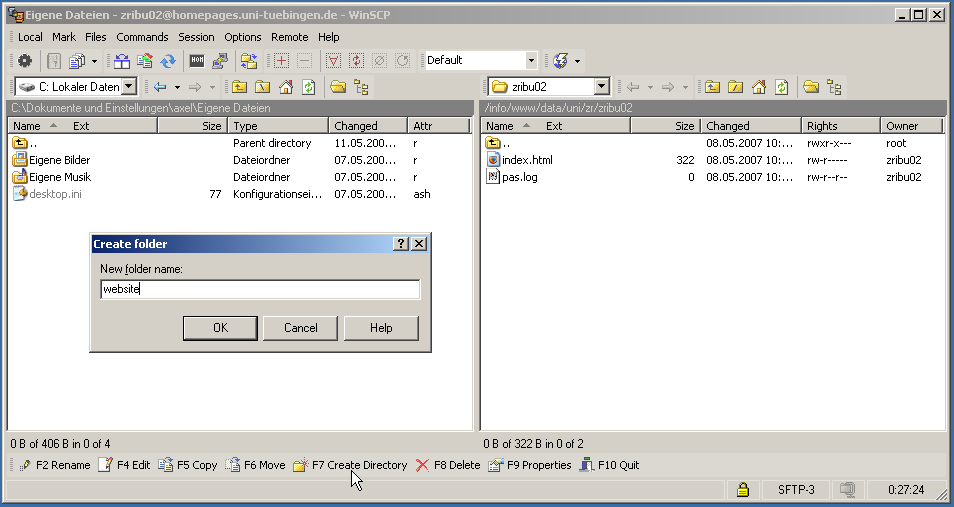The image size is (954, 507).
Task: Open the terminal console toolbar icon
Action: coord(197,60)
